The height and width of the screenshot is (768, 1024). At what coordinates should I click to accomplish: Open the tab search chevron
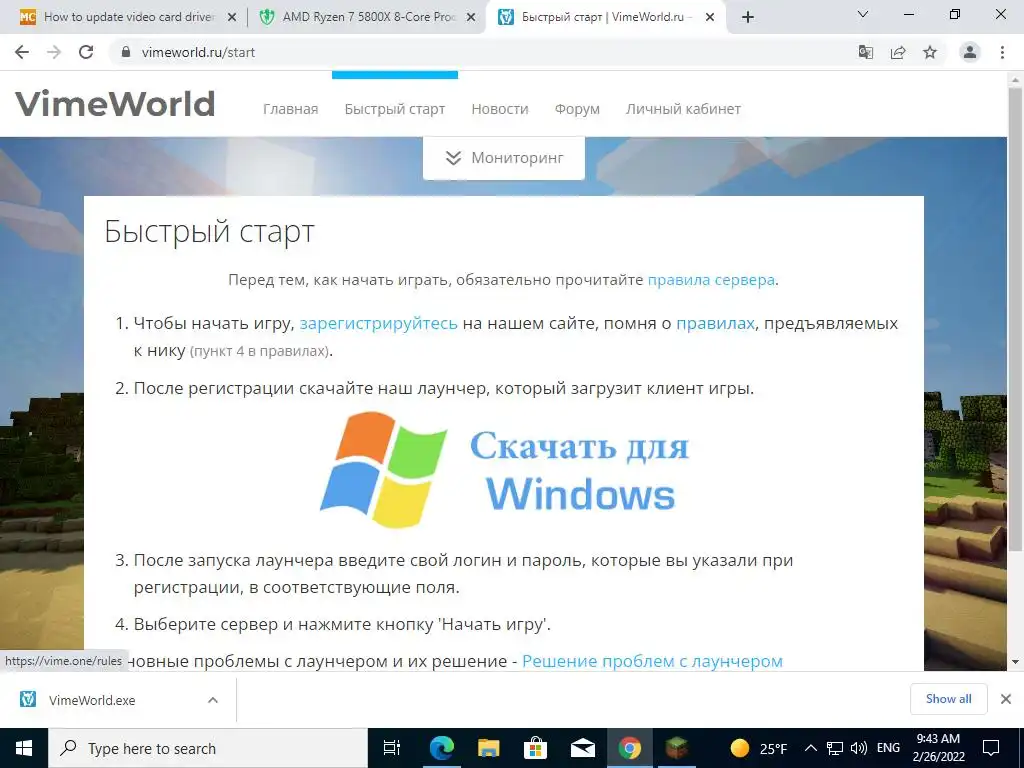[x=863, y=14]
